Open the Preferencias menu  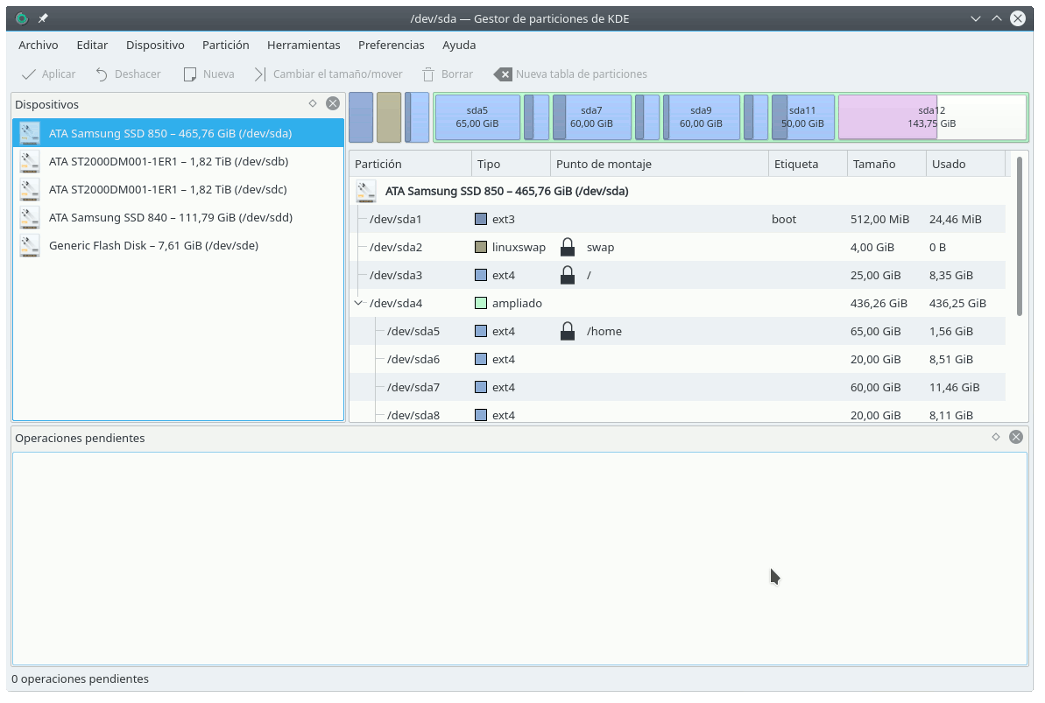click(391, 45)
